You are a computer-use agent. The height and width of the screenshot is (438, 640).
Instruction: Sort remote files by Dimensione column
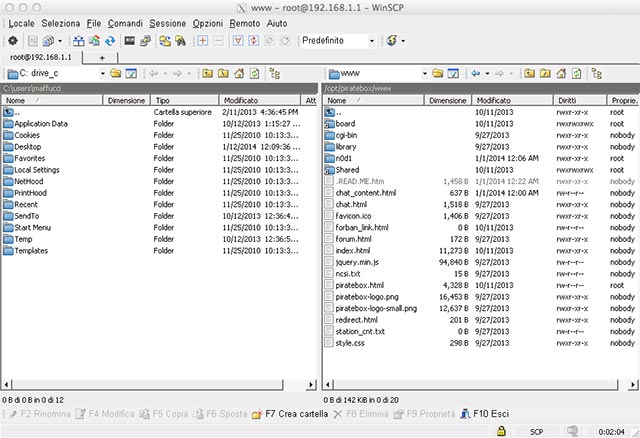[x=447, y=101]
